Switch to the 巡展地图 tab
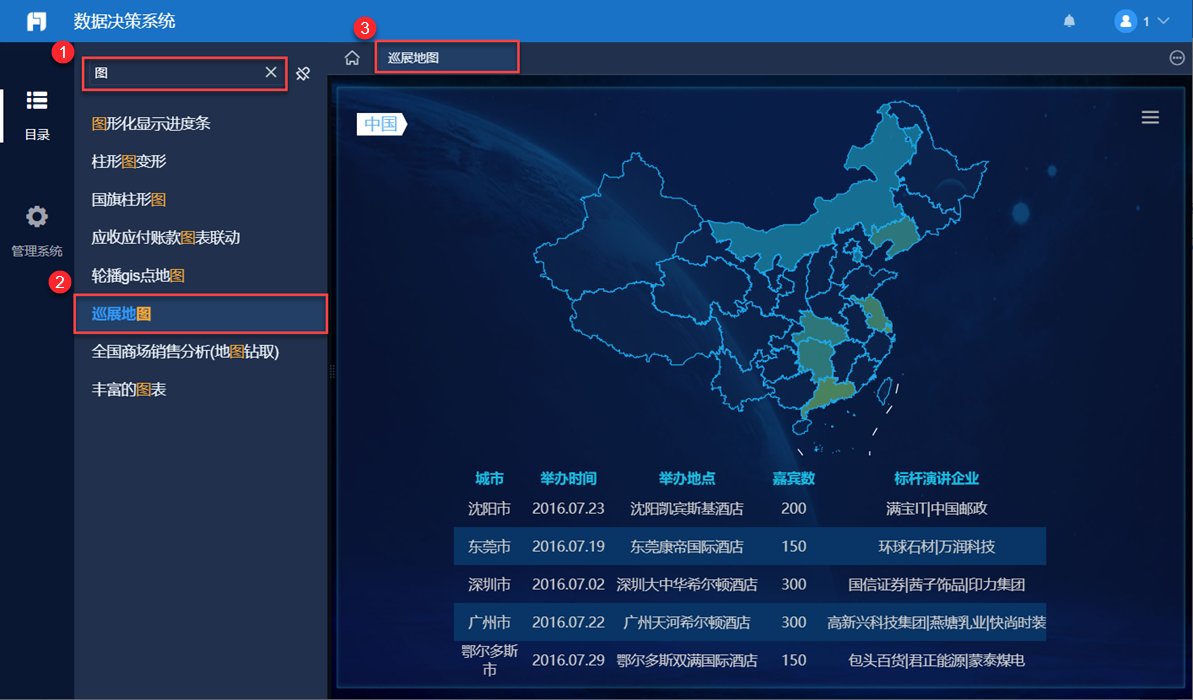1193x700 pixels. point(447,57)
